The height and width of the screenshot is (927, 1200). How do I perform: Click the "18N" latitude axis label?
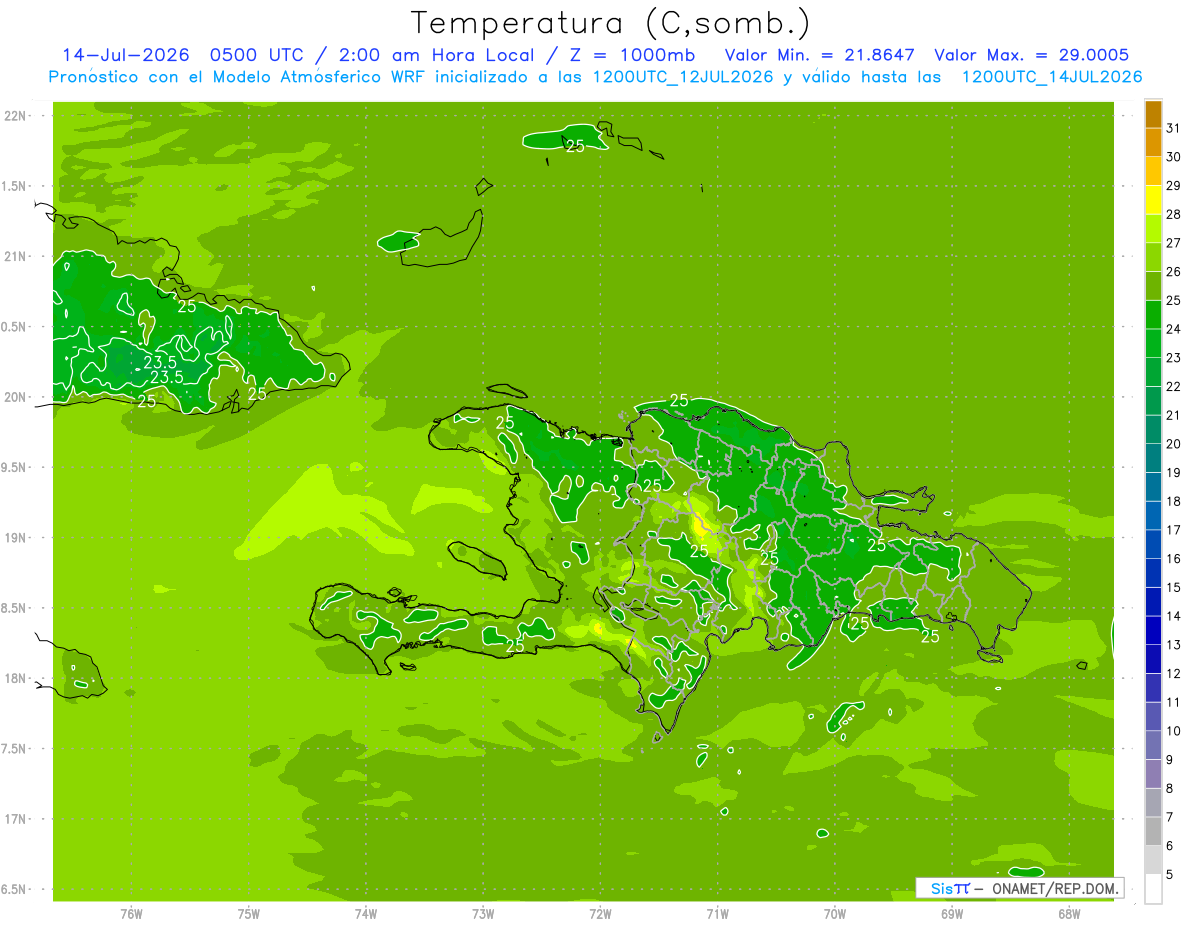pos(15,678)
